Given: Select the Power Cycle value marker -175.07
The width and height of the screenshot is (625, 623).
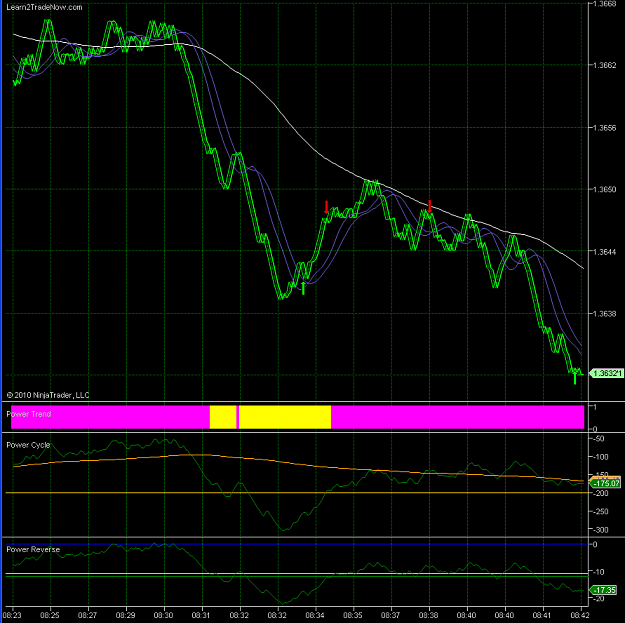Looking at the screenshot, I should point(606,483).
